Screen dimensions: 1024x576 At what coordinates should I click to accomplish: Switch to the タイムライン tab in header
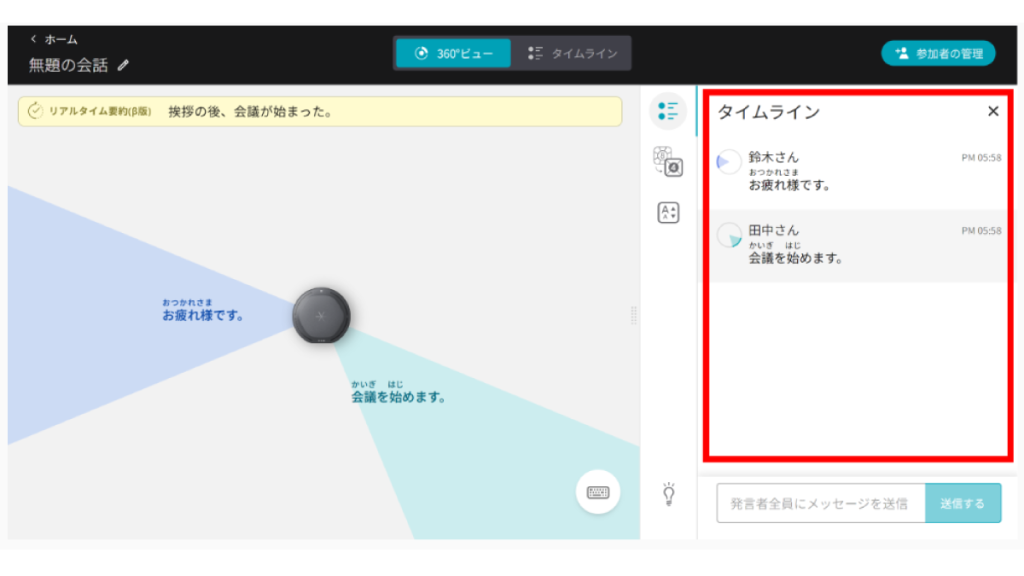[572, 53]
